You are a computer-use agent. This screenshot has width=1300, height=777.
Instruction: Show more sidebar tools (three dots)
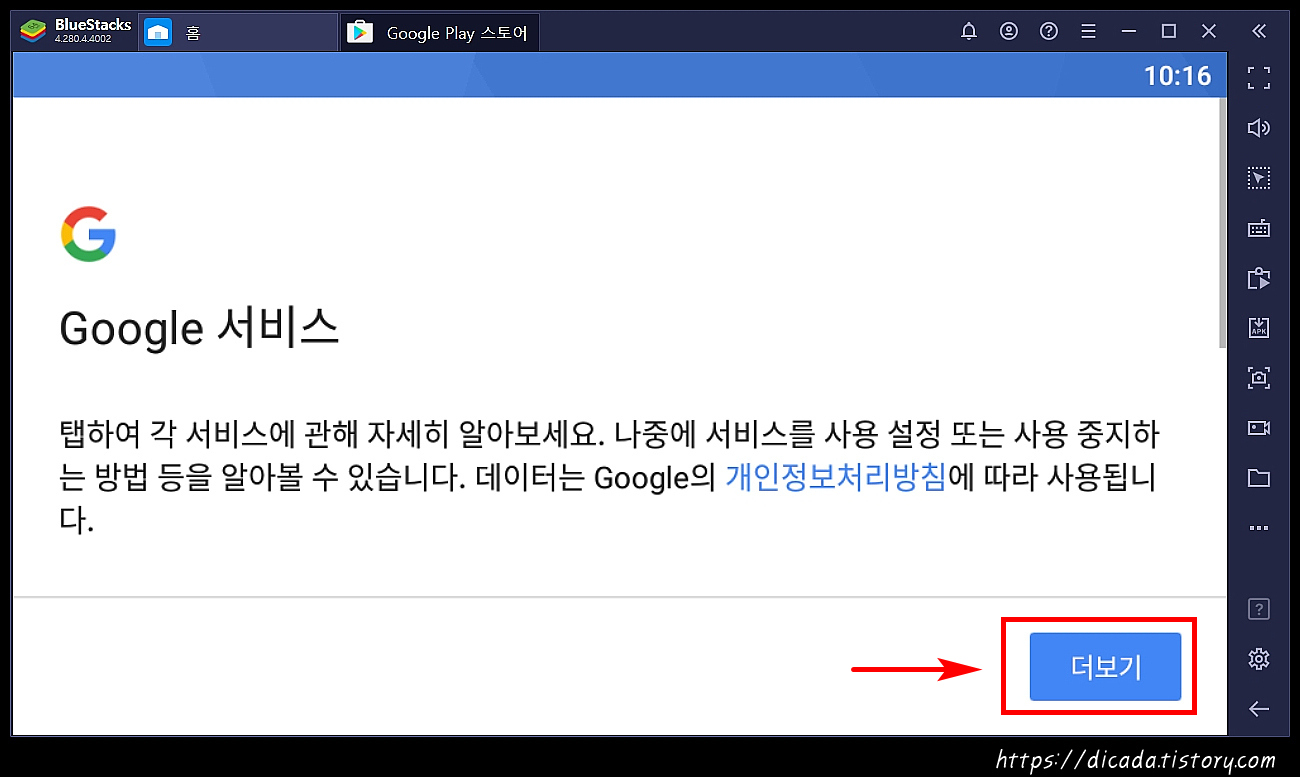click(1259, 527)
